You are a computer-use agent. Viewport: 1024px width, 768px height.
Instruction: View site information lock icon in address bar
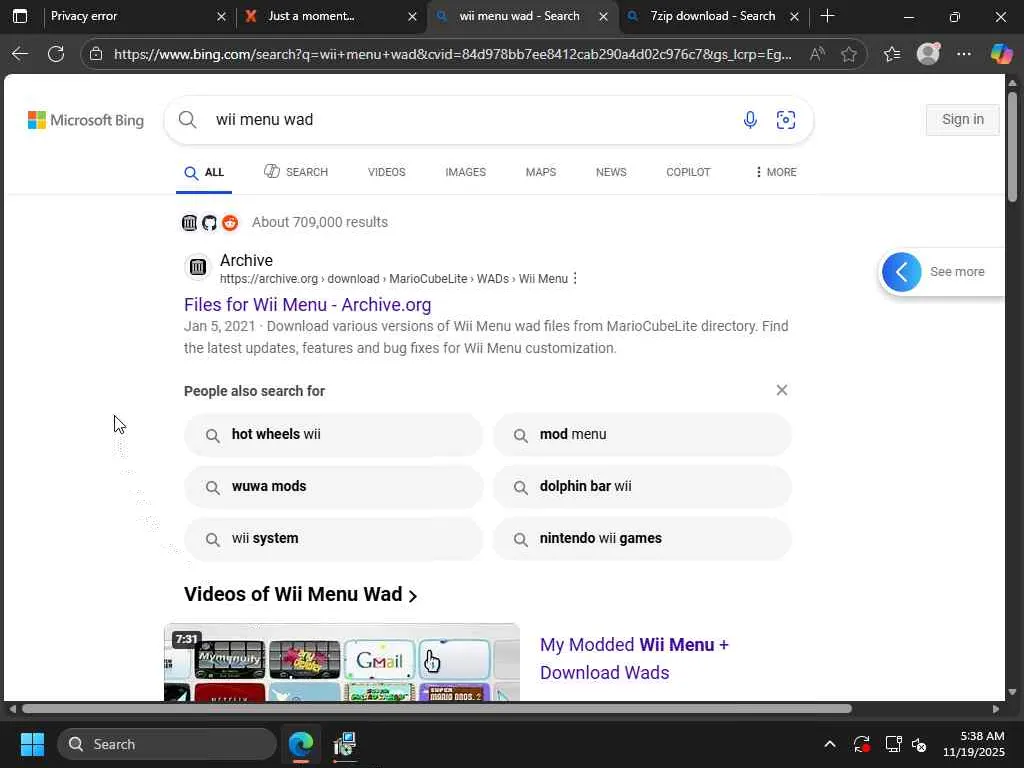pos(96,54)
